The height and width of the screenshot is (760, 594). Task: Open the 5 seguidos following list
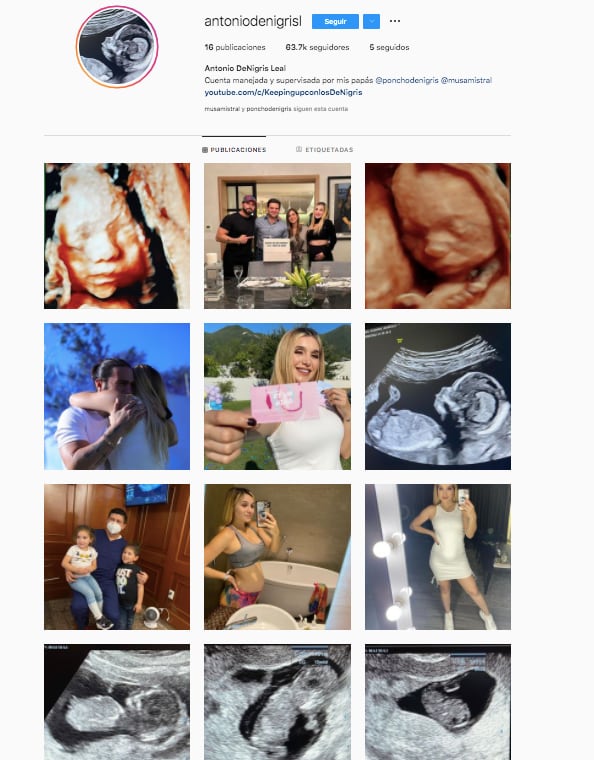pos(389,47)
